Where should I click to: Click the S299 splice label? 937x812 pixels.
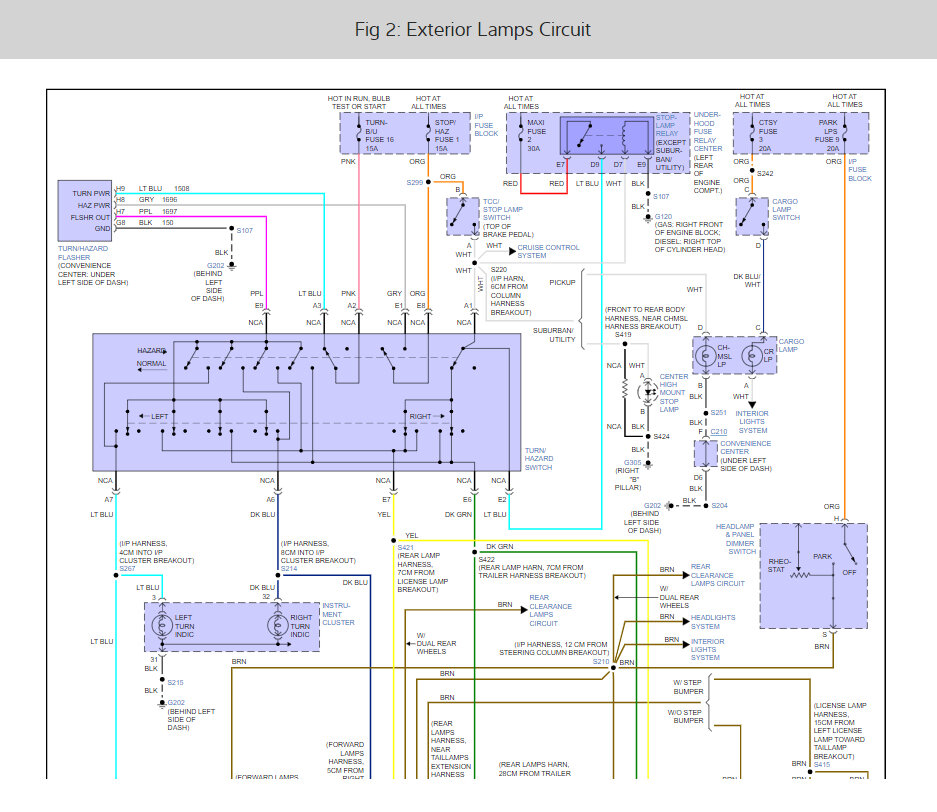tap(414, 182)
